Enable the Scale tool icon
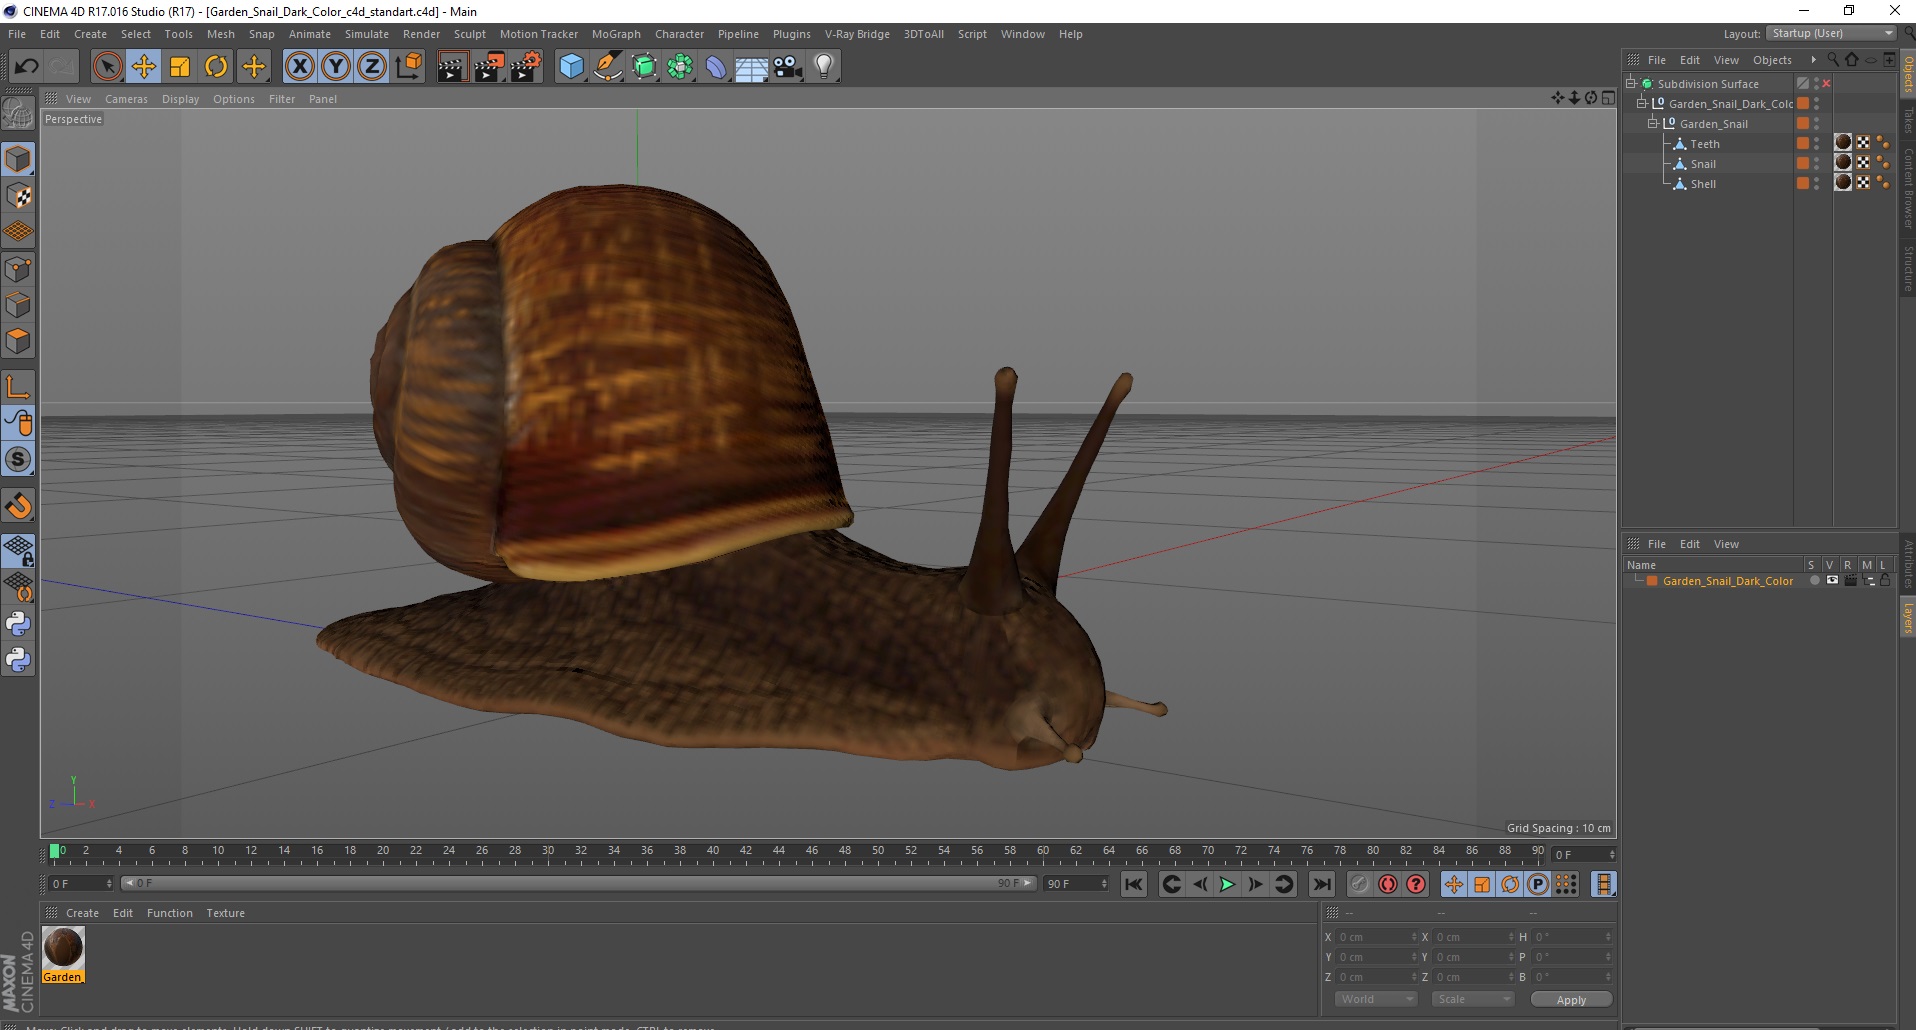This screenshot has width=1916, height=1030. [x=180, y=67]
